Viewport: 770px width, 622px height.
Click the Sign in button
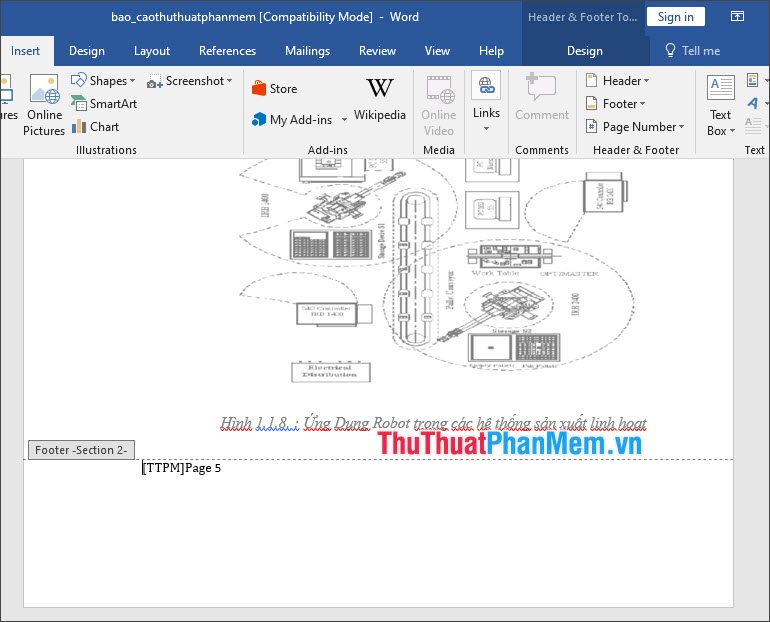tap(675, 17)
